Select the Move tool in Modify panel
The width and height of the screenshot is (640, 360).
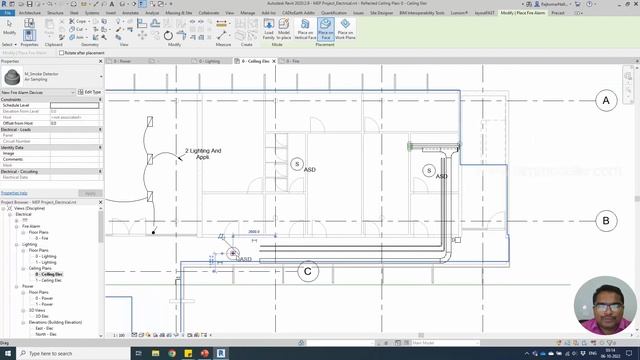click(x=142, y=36)
